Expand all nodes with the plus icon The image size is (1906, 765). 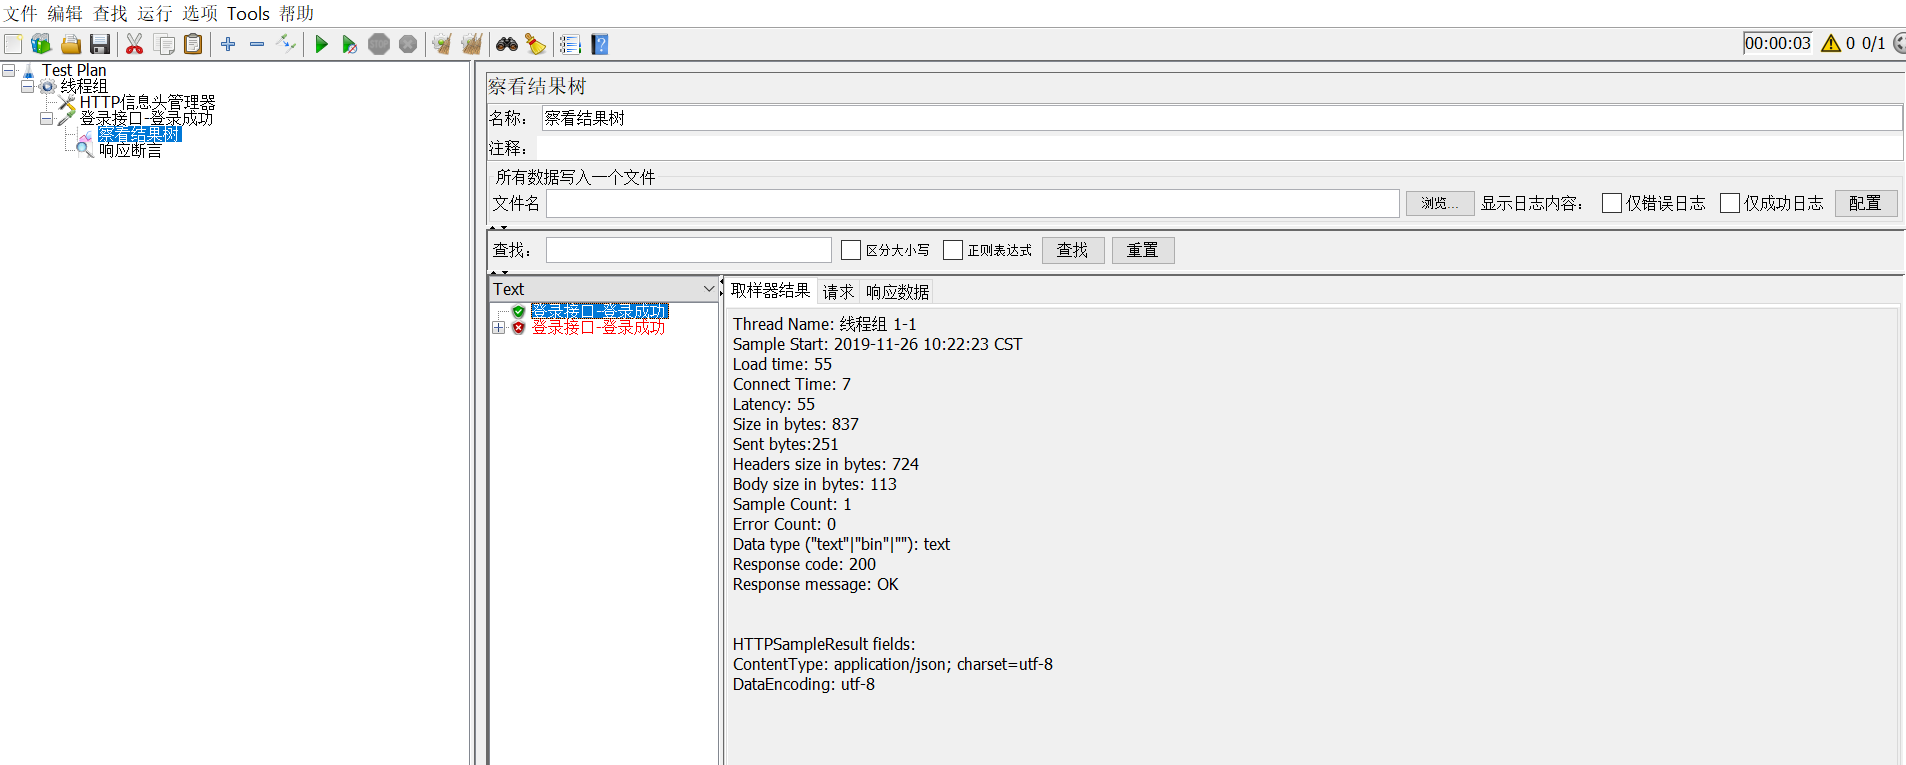pos(228,44)
